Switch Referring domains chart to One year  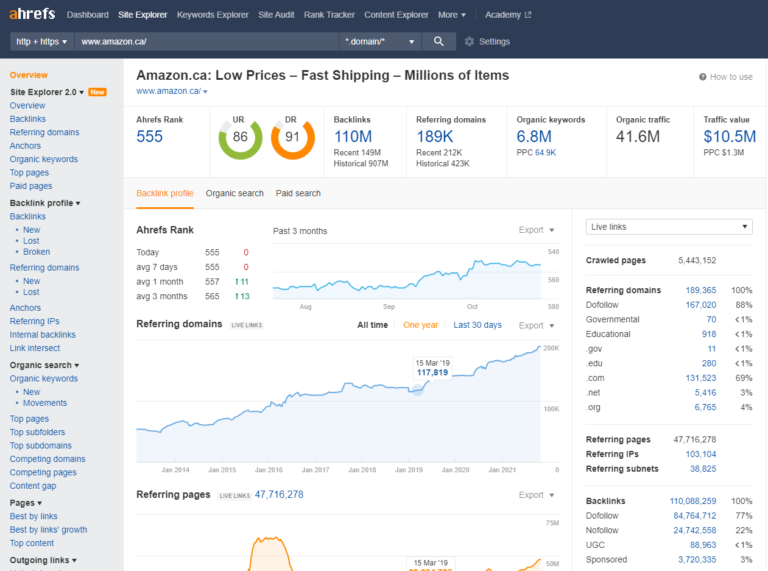[x=421, y=325]
